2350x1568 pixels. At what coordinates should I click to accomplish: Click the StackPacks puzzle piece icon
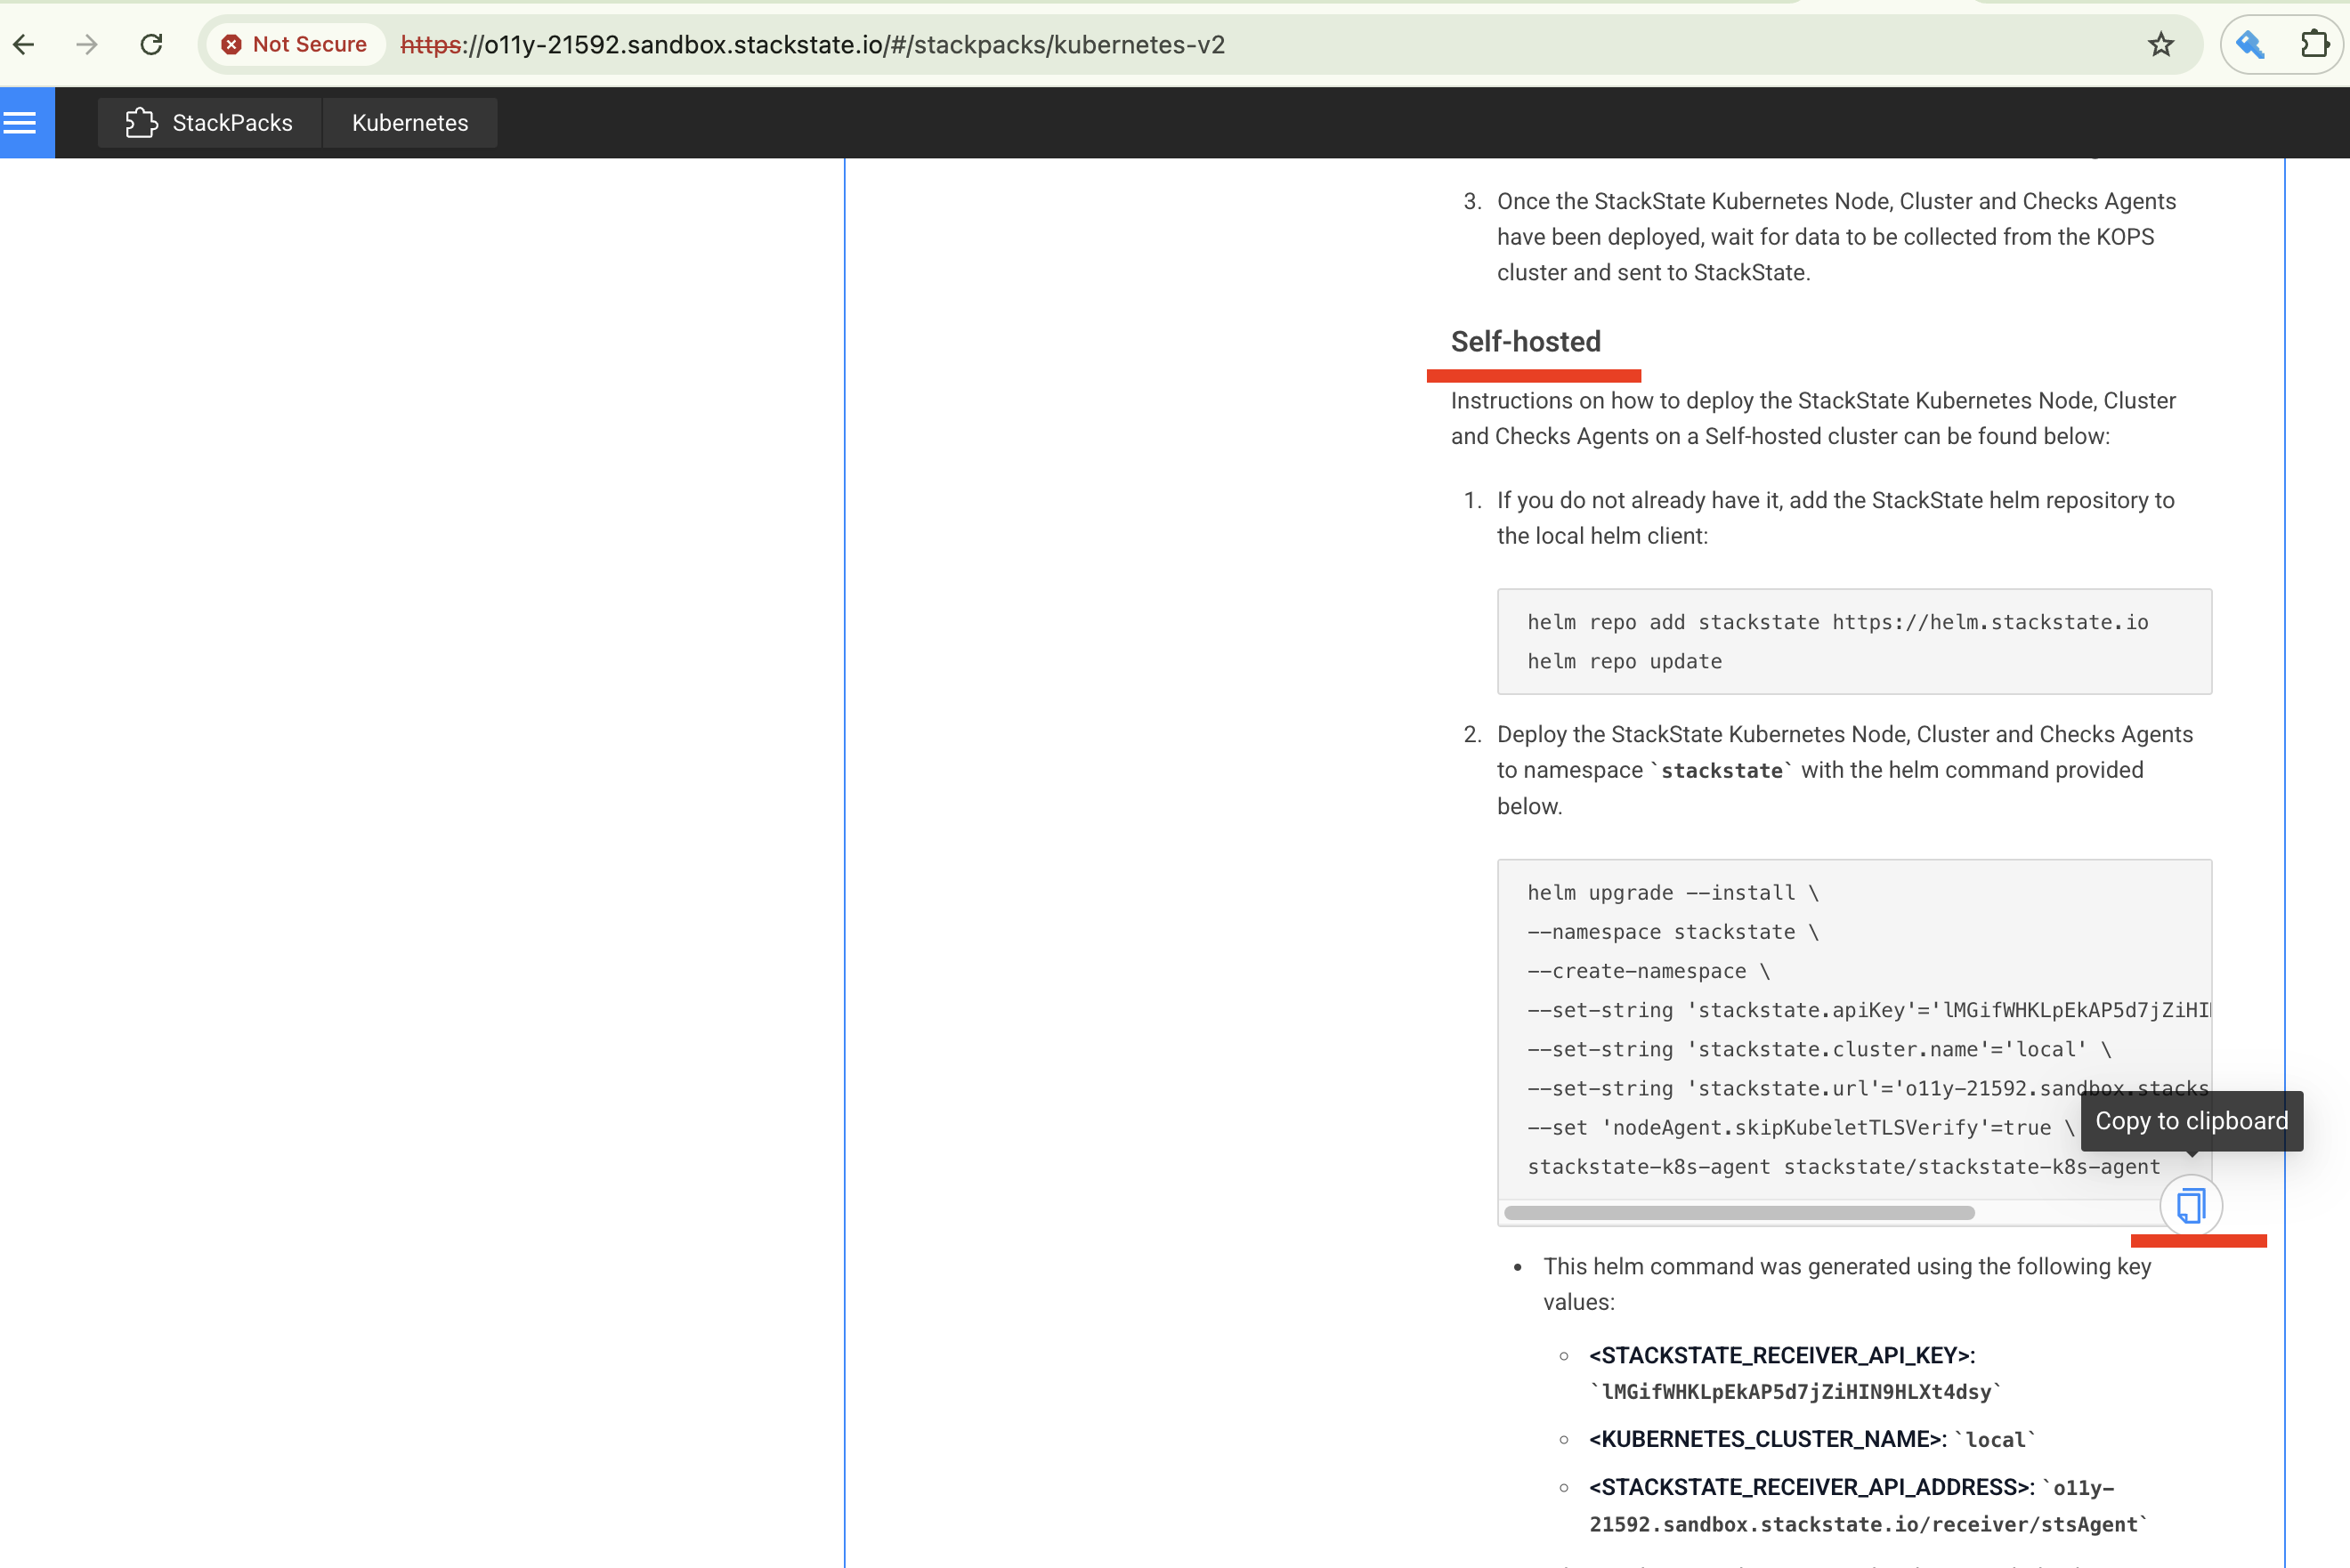tap(140, 122)
